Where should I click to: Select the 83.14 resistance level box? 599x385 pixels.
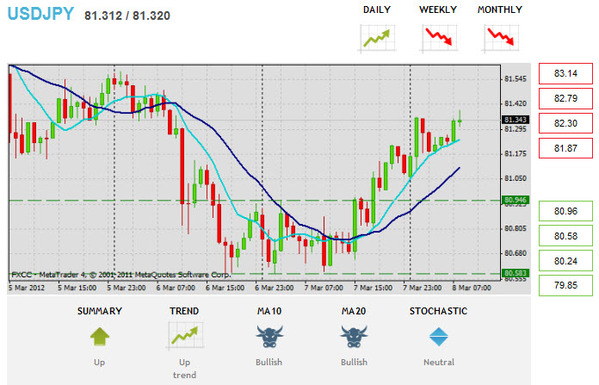click(x=566, y=74)
